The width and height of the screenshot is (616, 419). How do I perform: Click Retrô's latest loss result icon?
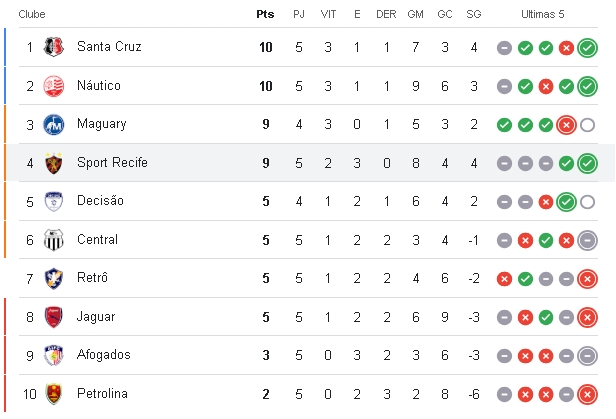pos(587,279)
